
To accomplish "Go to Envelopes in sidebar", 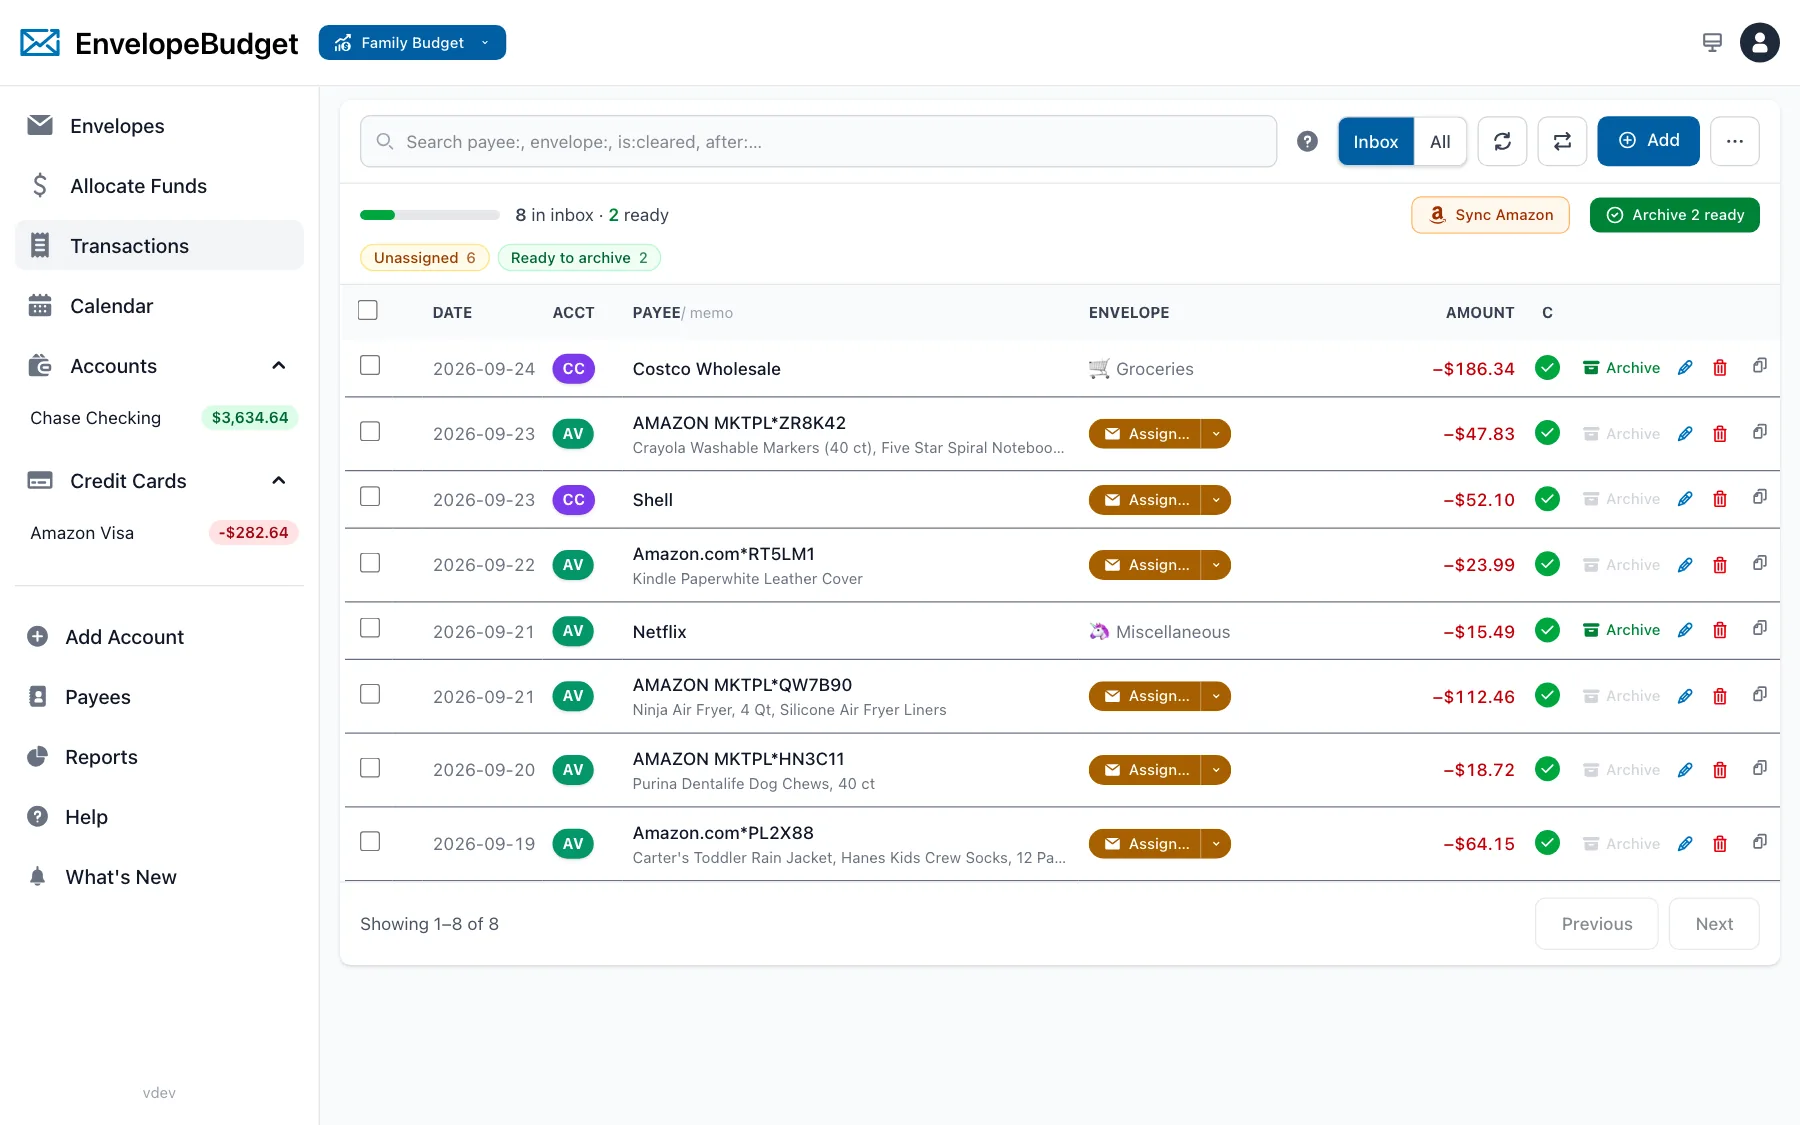I will (159, 126).
